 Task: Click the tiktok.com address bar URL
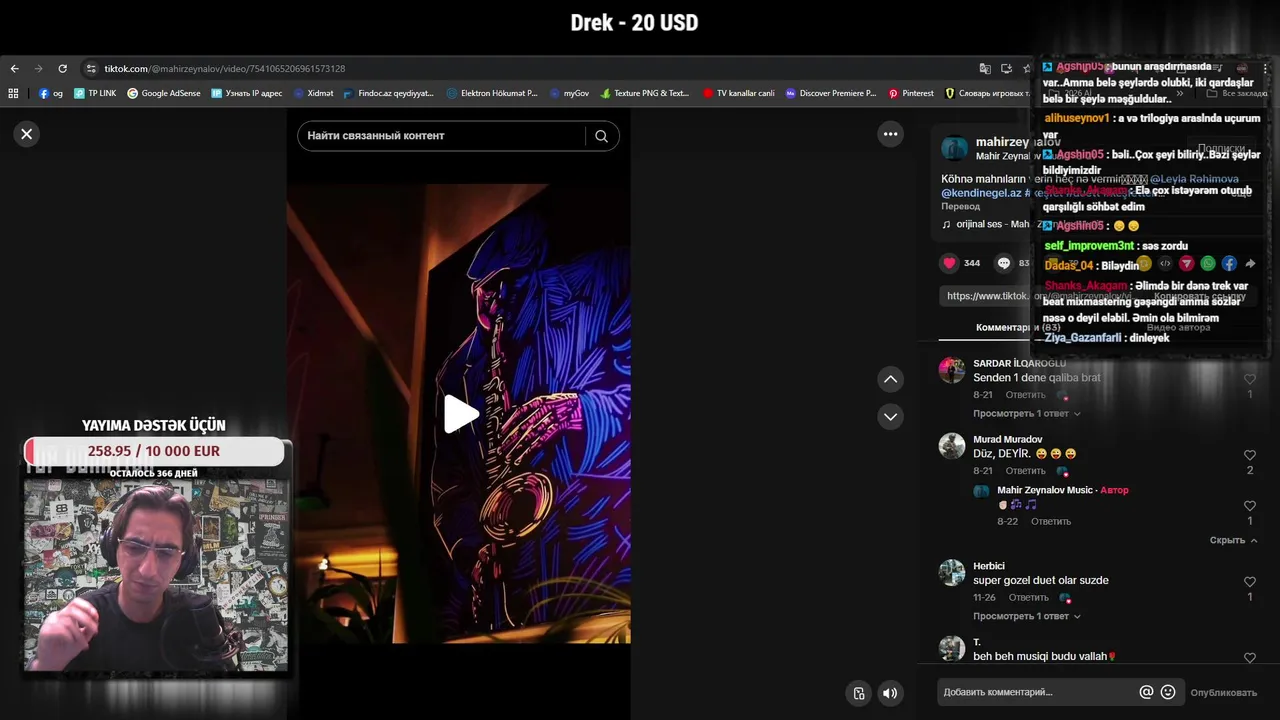(x=225, y=69)
